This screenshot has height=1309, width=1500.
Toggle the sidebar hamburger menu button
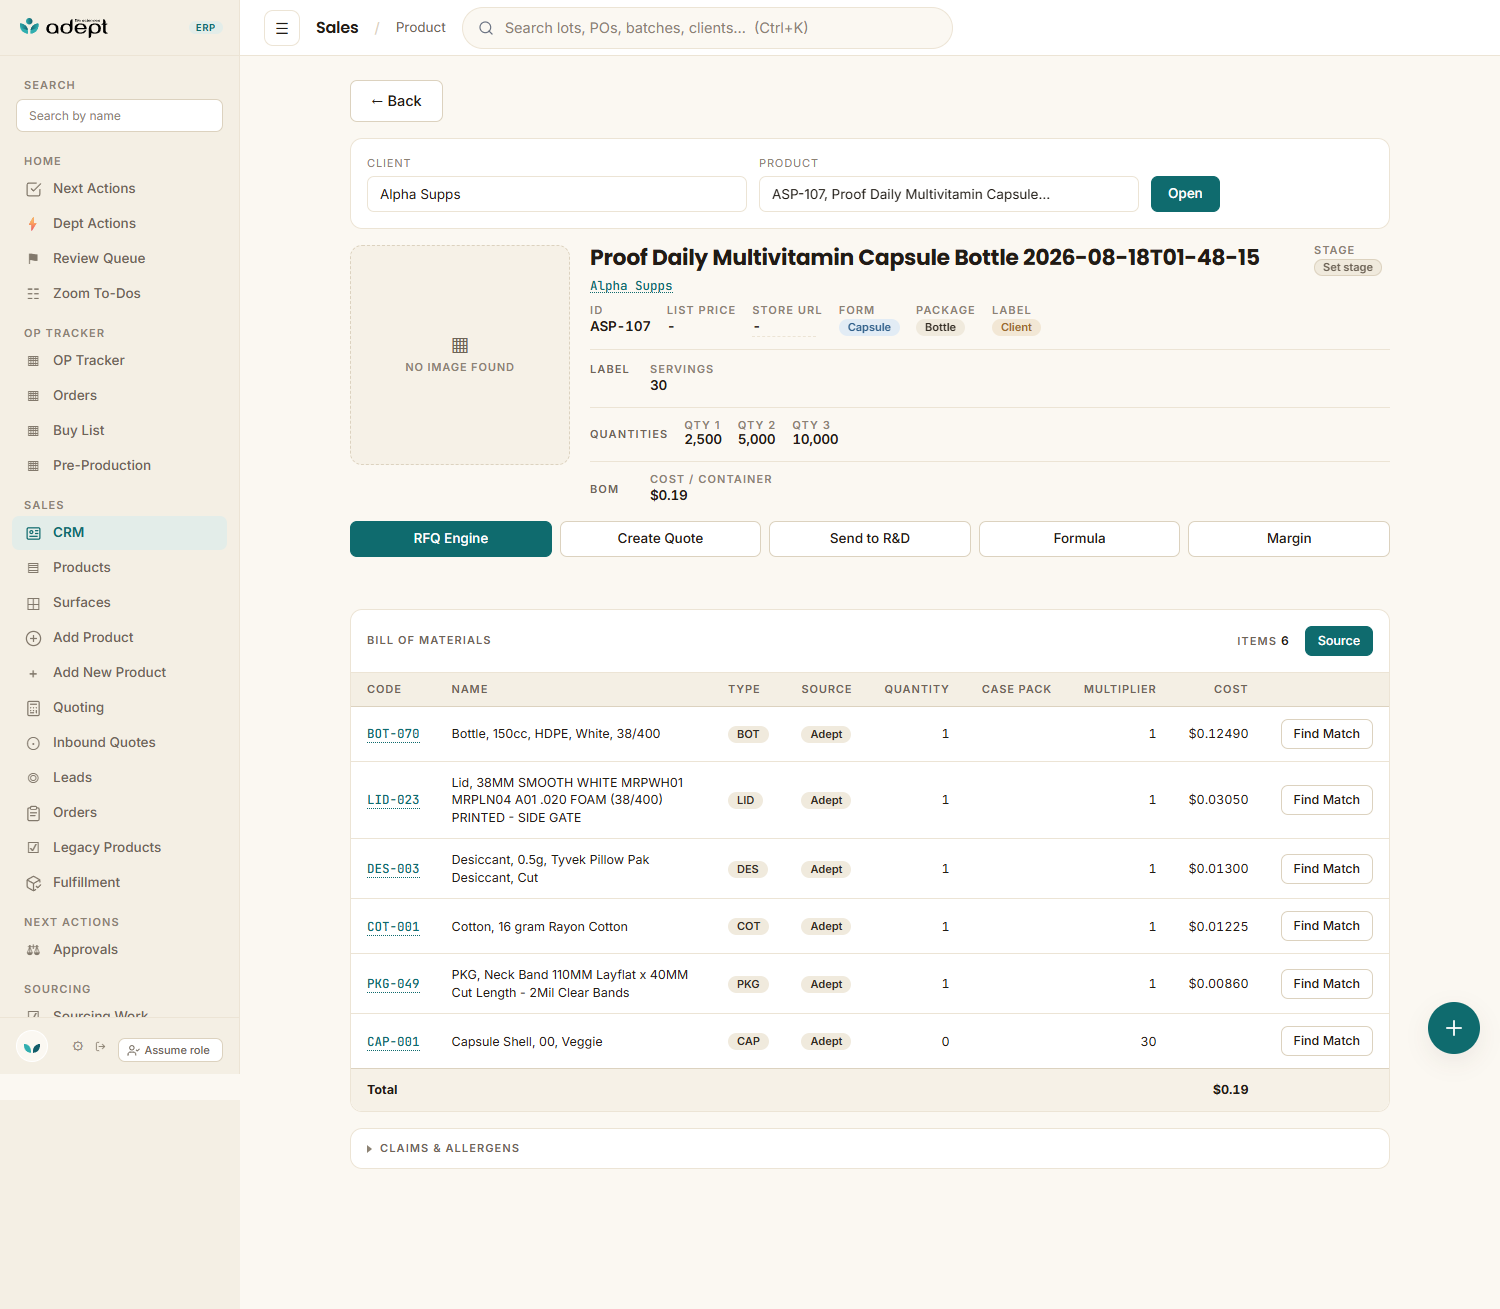[x=282, y=28]
